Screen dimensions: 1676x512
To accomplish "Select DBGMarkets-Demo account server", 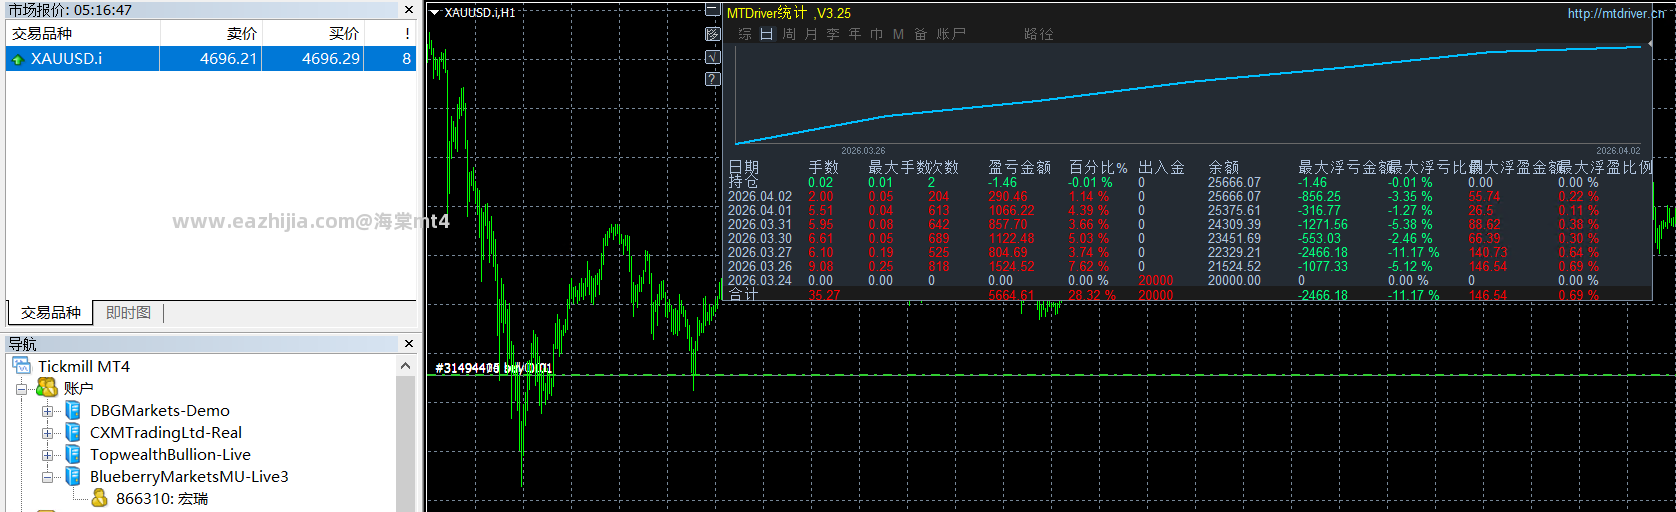I will (x=160, y=410).
